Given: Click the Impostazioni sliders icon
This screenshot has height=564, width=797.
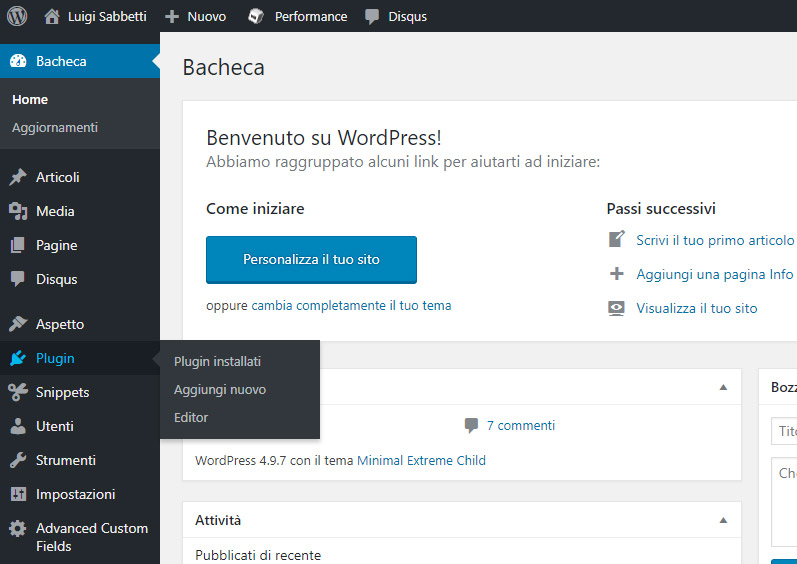Looking at the screenshot, I should [18, 494].
